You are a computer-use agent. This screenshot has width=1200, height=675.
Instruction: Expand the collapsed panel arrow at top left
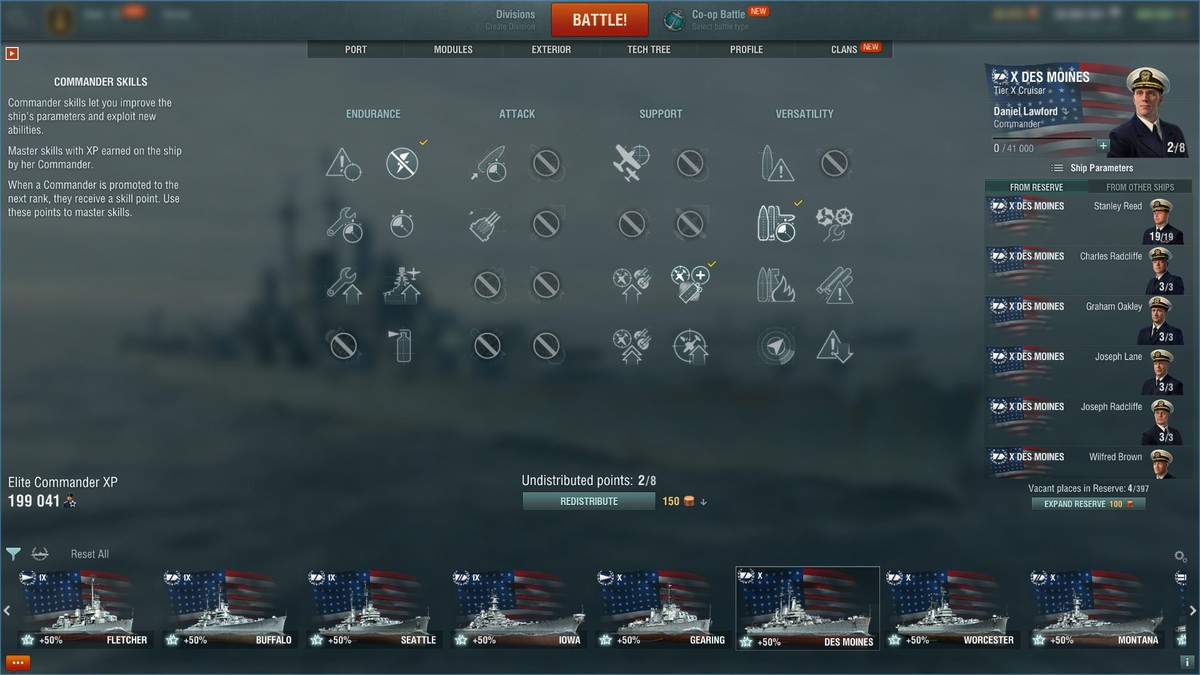(x=12, y=54)
